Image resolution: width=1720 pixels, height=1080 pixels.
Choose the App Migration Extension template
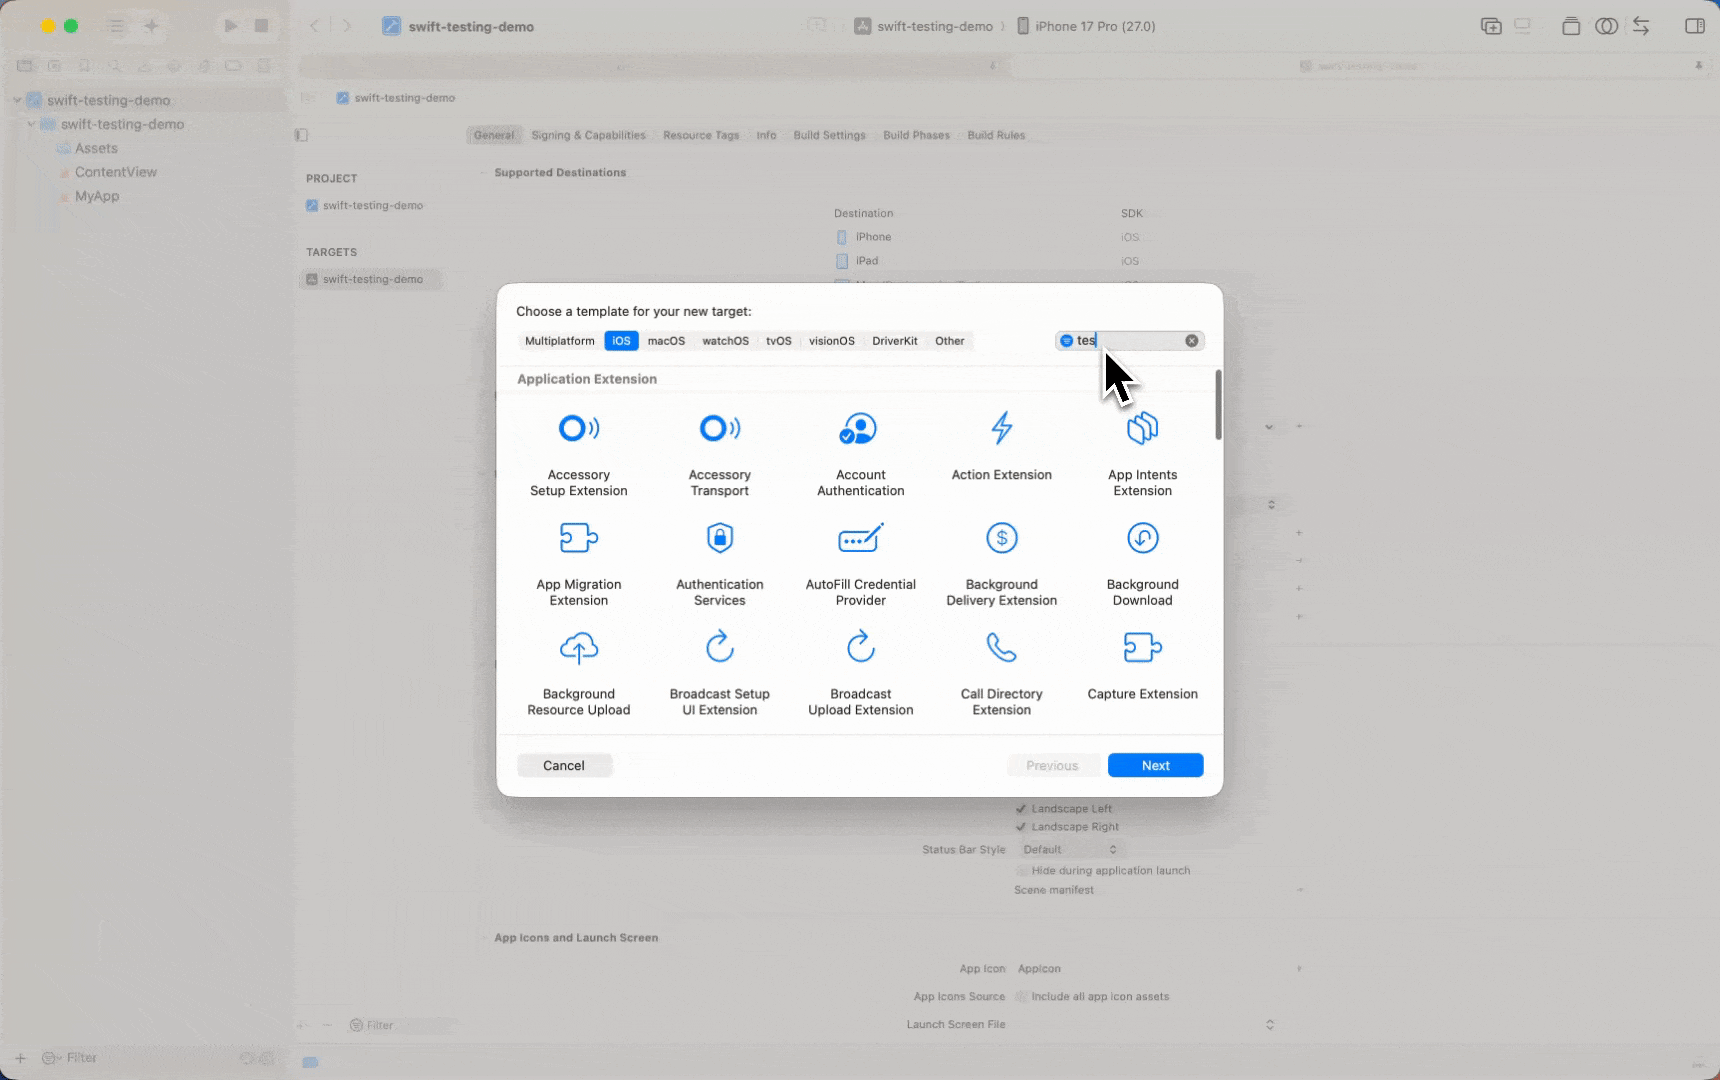pyautogui.click(x=578, y=563)
